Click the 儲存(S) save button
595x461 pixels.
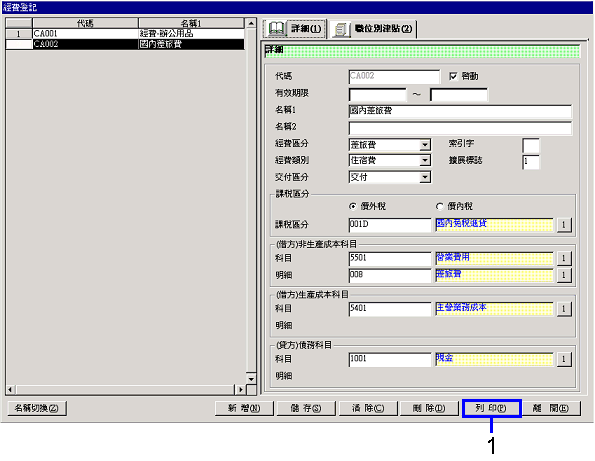[x=306, y=408]
